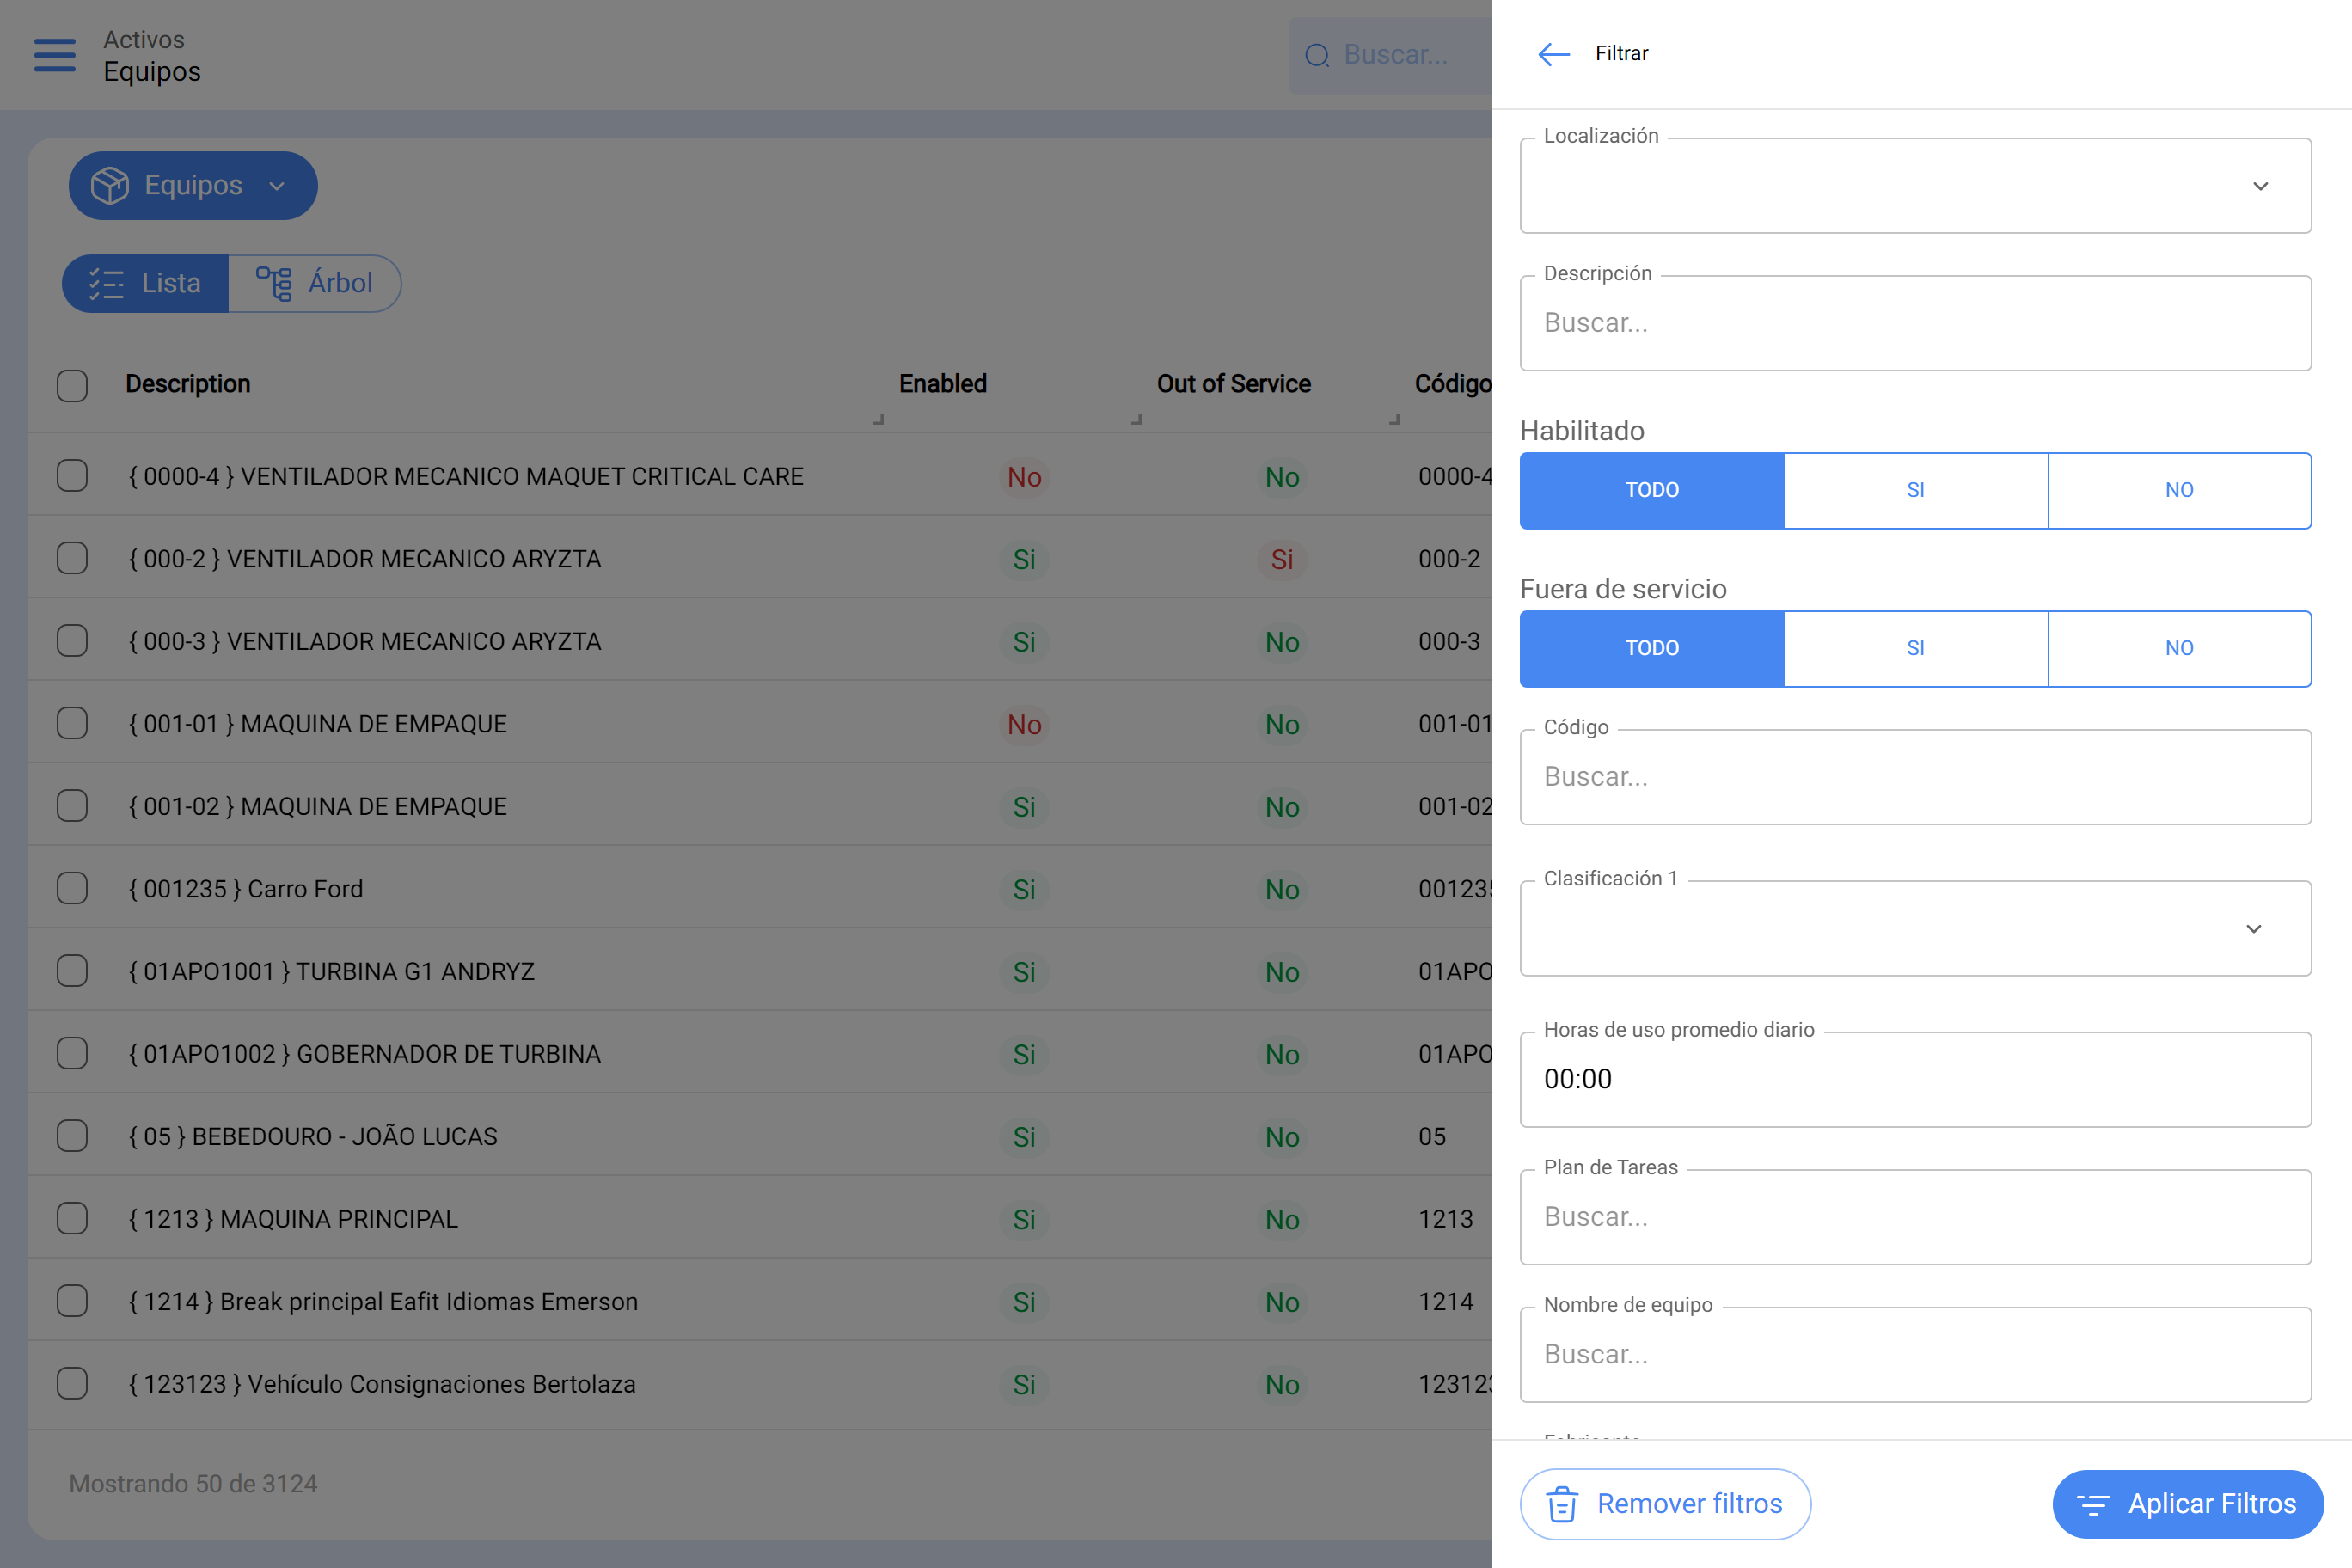Check the 000-3 VENTILADOR MECANICO ARYZTA row
Screen dimensions: 2352x1568
(72, 640)
